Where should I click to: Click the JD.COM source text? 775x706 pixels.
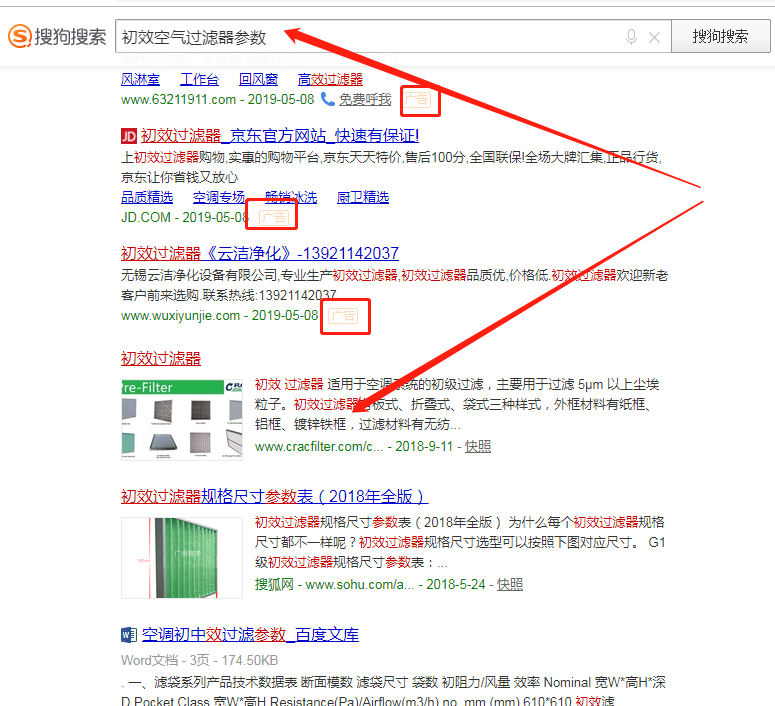click(x=146, y=217)
